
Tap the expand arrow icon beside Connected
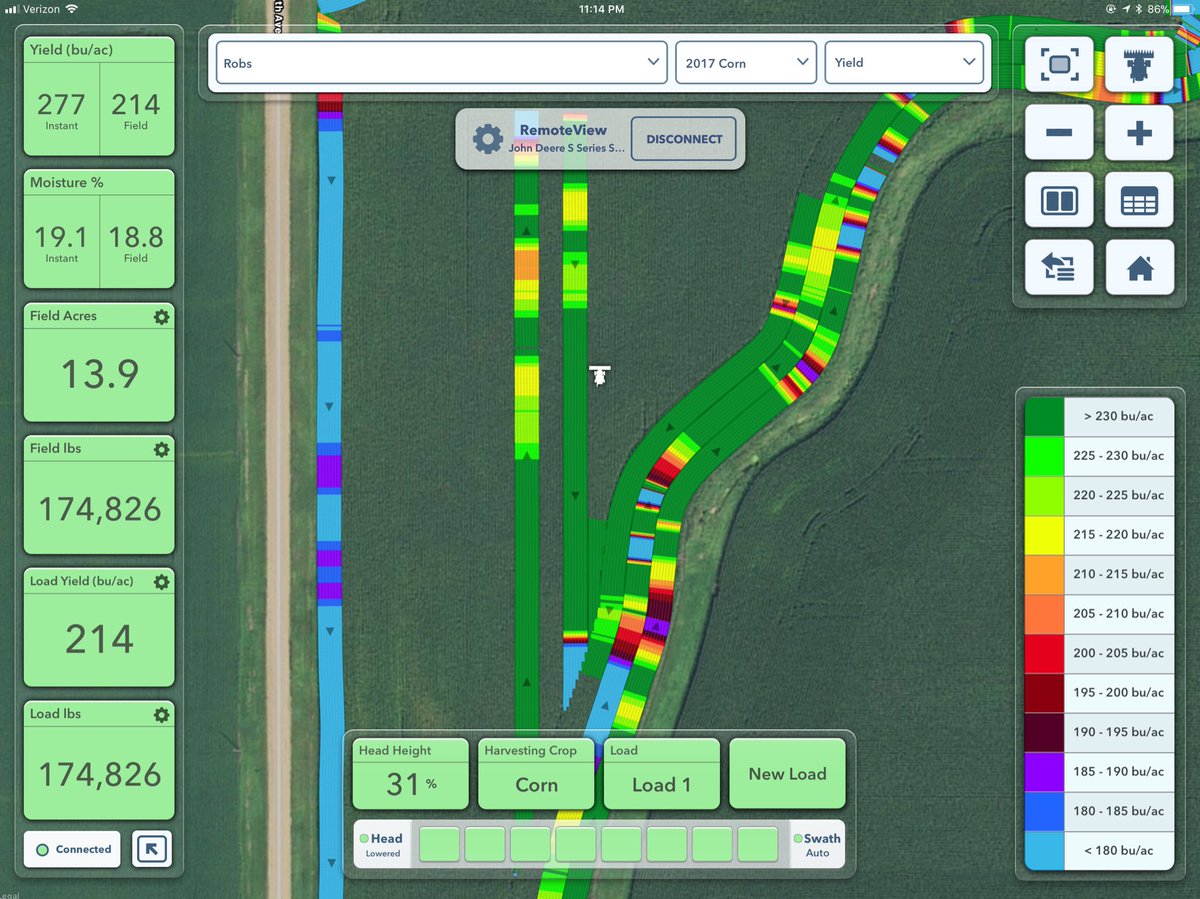click(152, 849)
